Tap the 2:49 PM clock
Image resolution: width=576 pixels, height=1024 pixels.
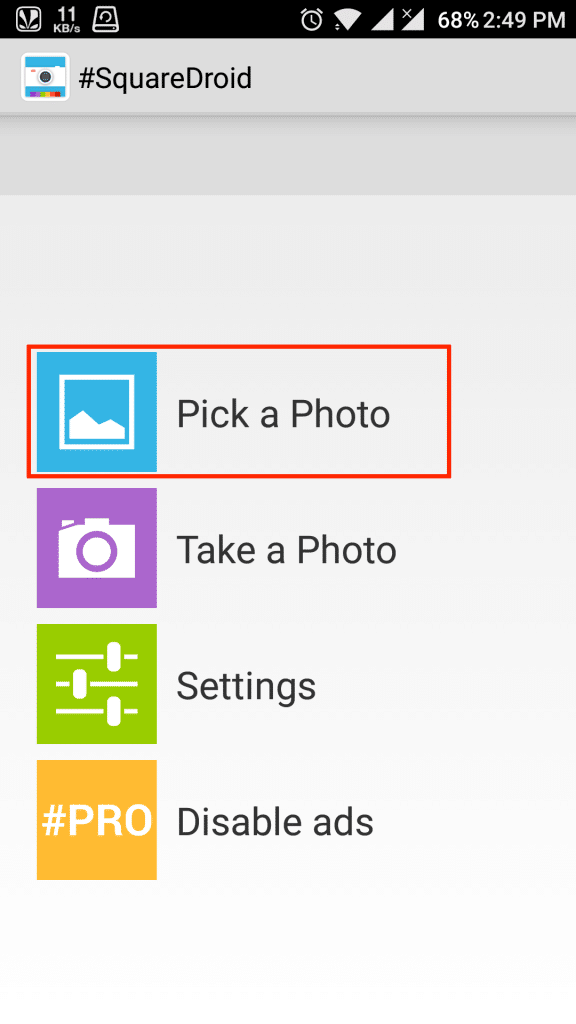pos(525,20)
